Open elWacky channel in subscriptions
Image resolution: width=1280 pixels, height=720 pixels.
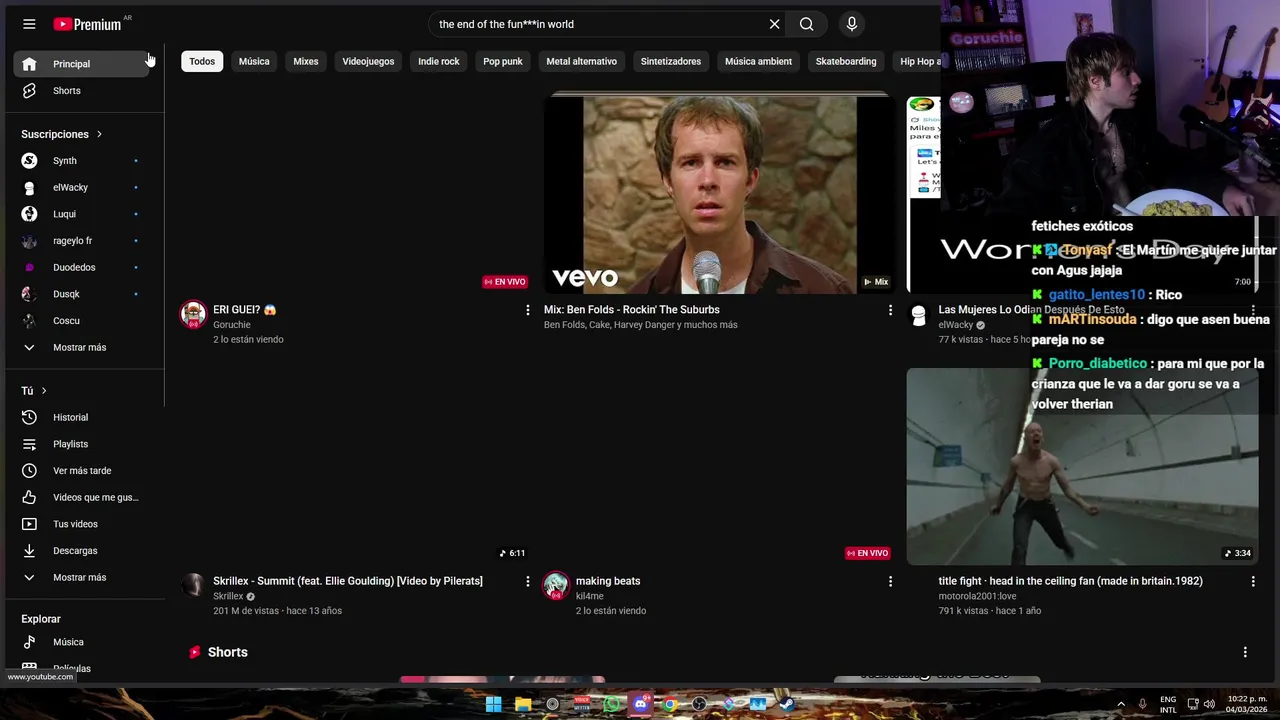tap(82, 187)
